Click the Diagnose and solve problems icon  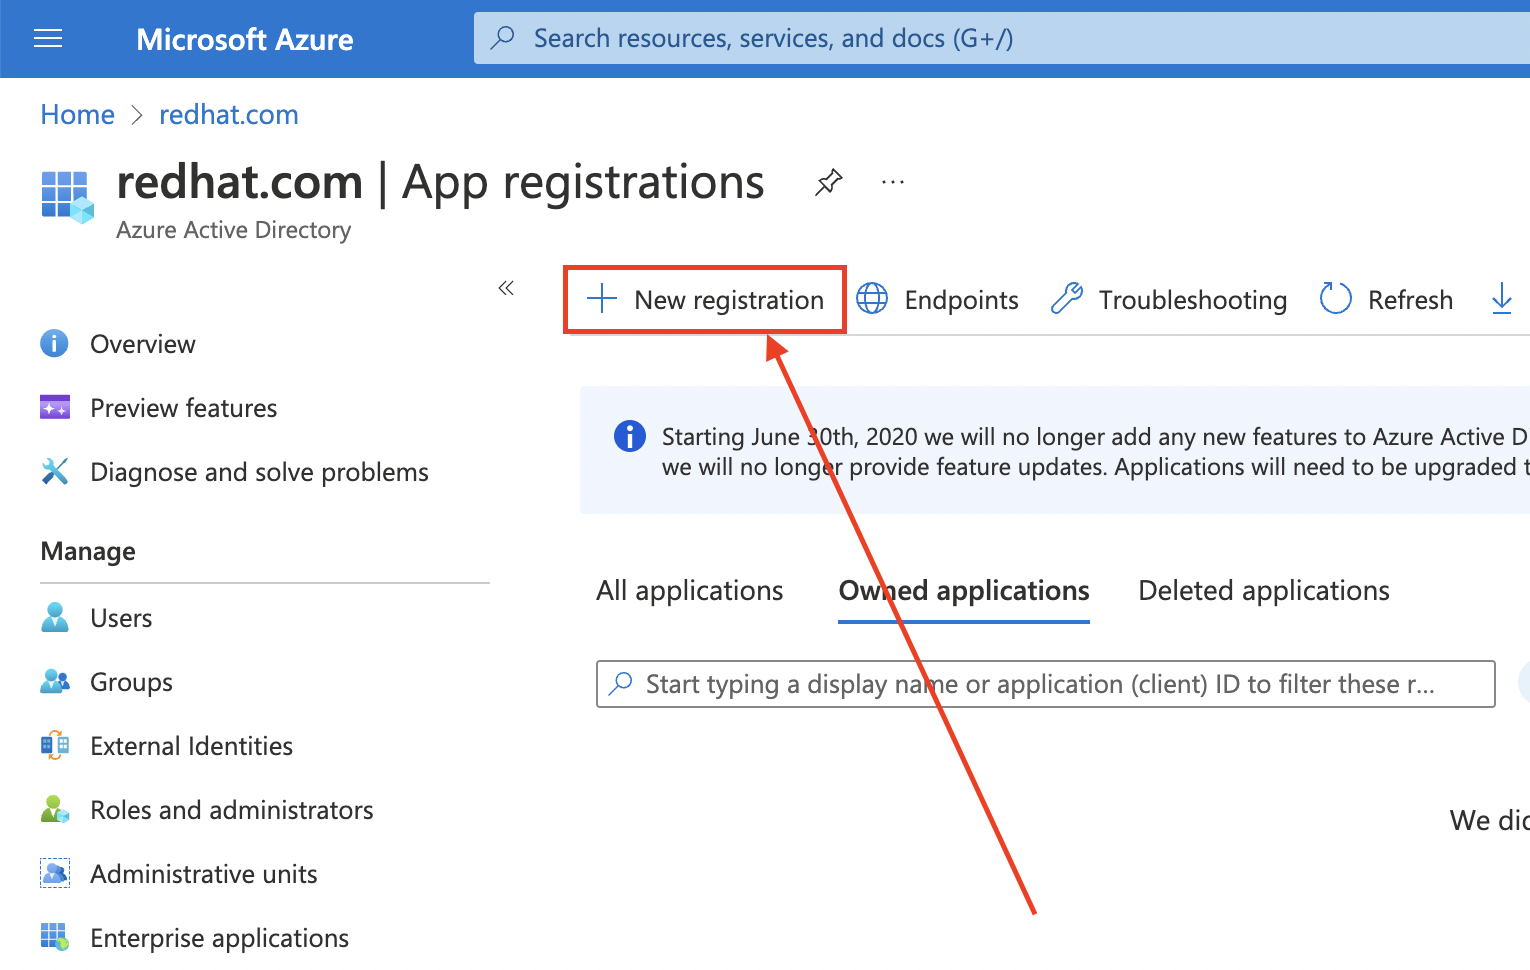(x=55, y=472)
